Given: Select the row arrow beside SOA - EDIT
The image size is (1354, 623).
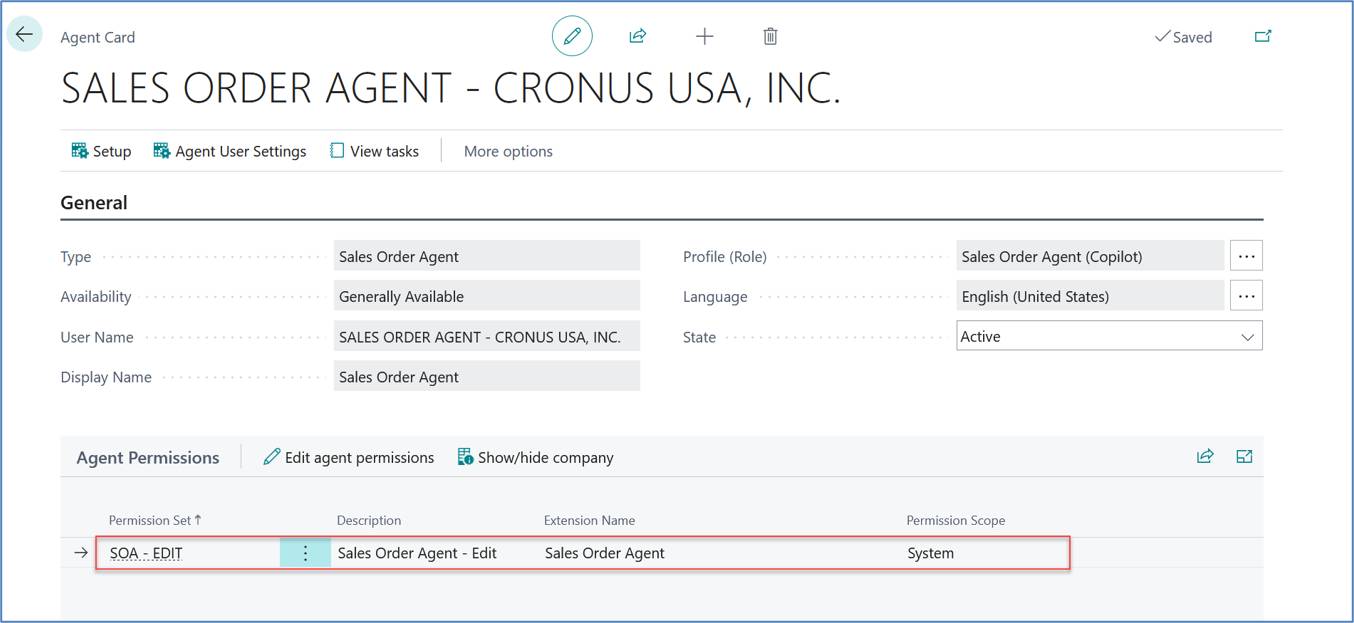Looking at the screenshot, I should pyautogui.click(x=81, y=552).
